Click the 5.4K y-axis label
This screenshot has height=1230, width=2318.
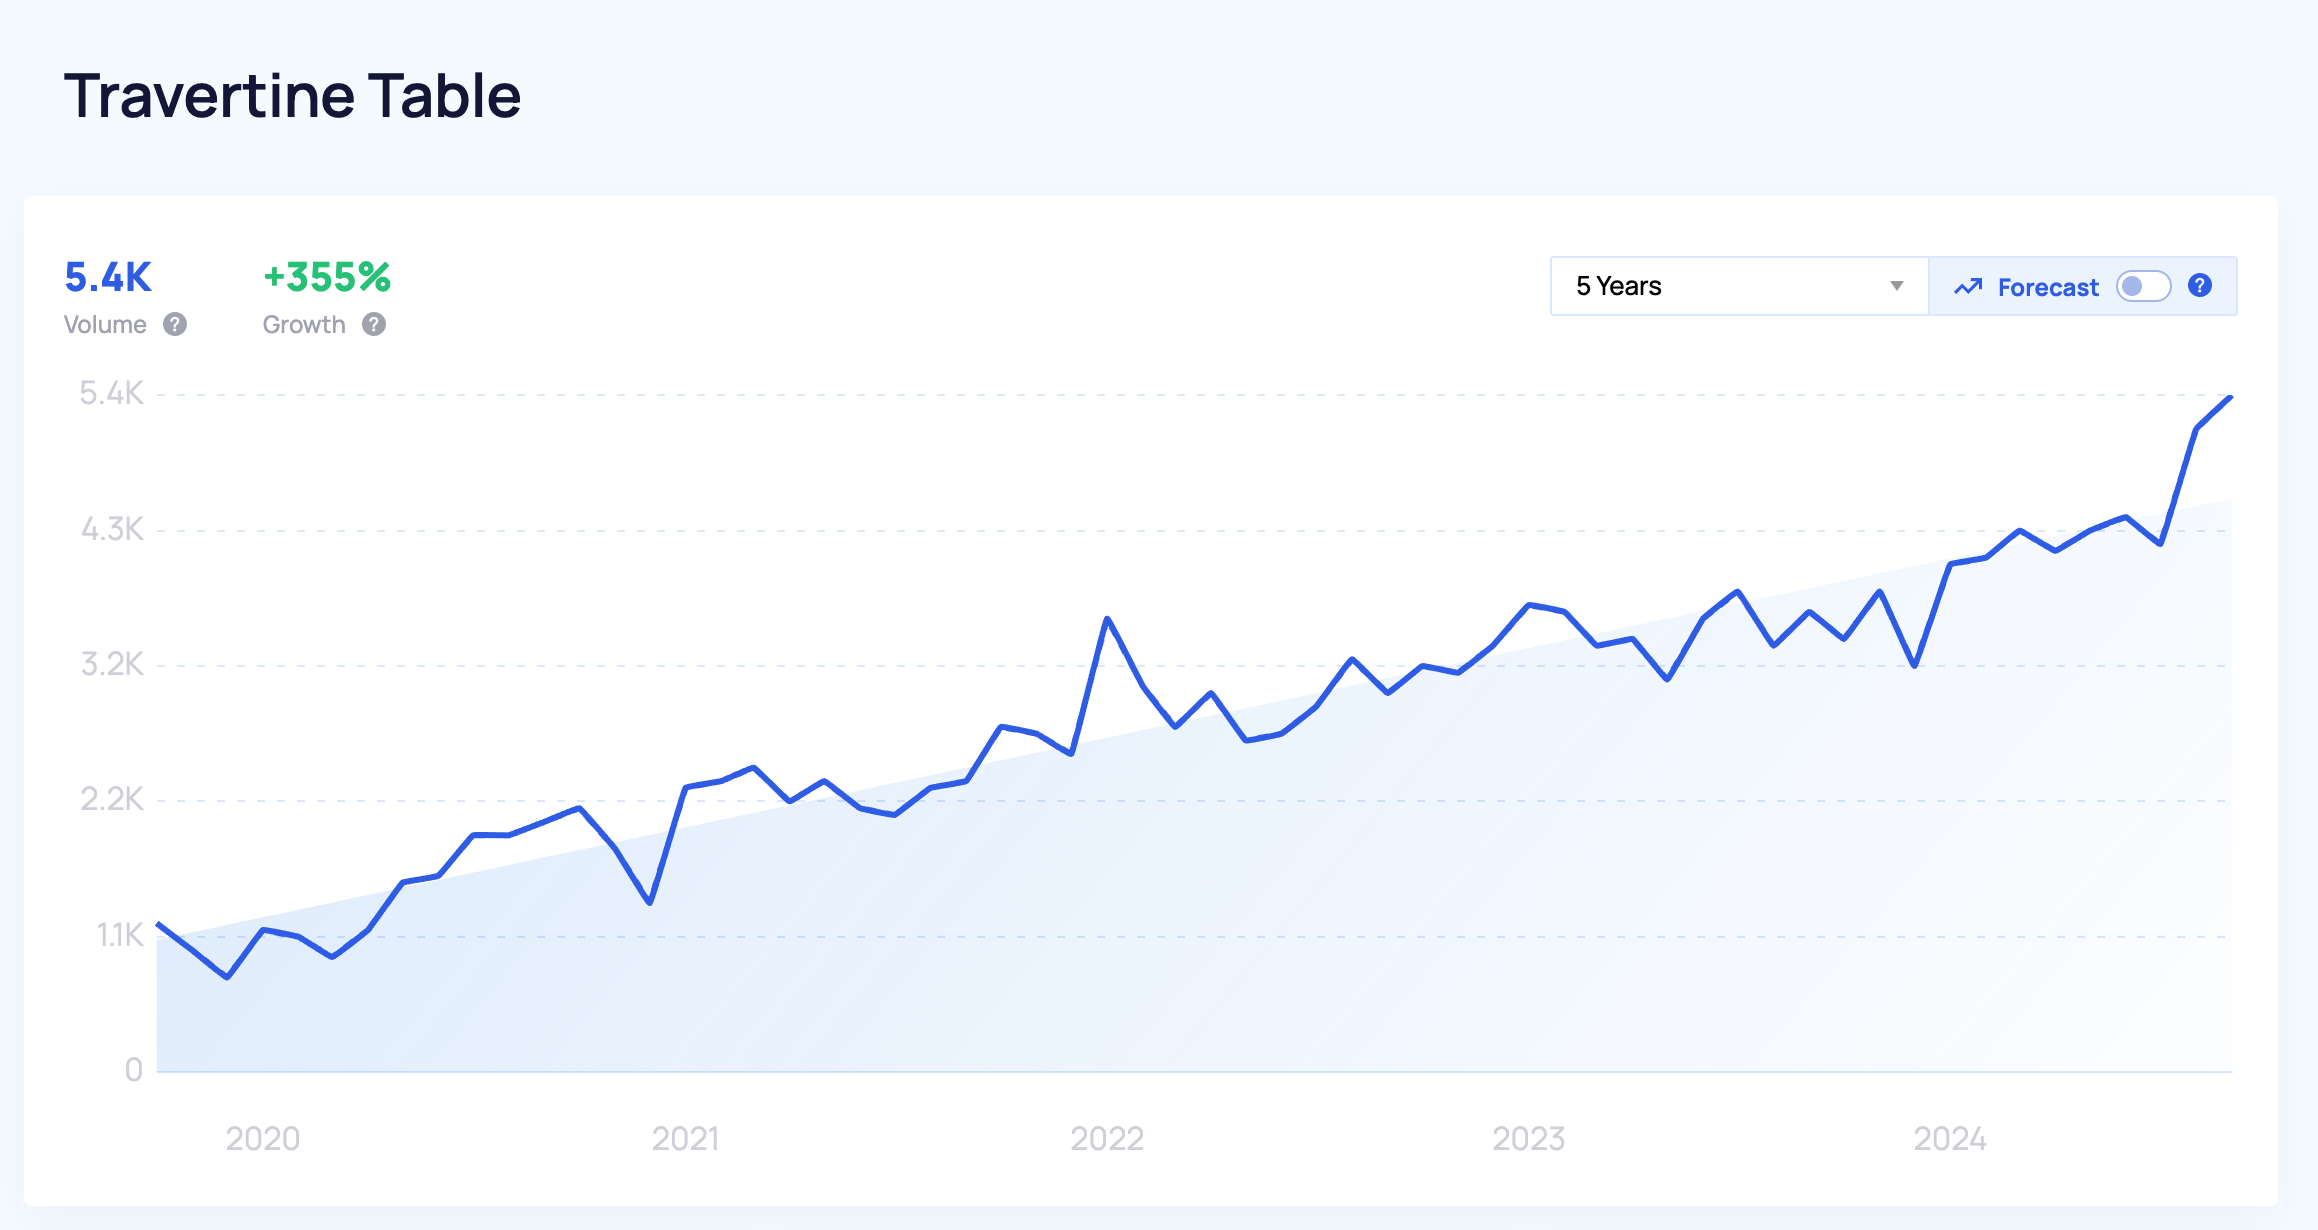pyautogui.click(x=112, y=393)
